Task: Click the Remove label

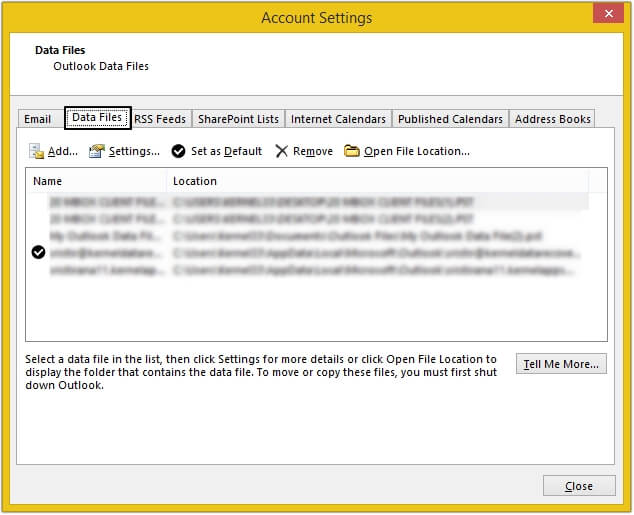Action: click(x=313, y=151)
